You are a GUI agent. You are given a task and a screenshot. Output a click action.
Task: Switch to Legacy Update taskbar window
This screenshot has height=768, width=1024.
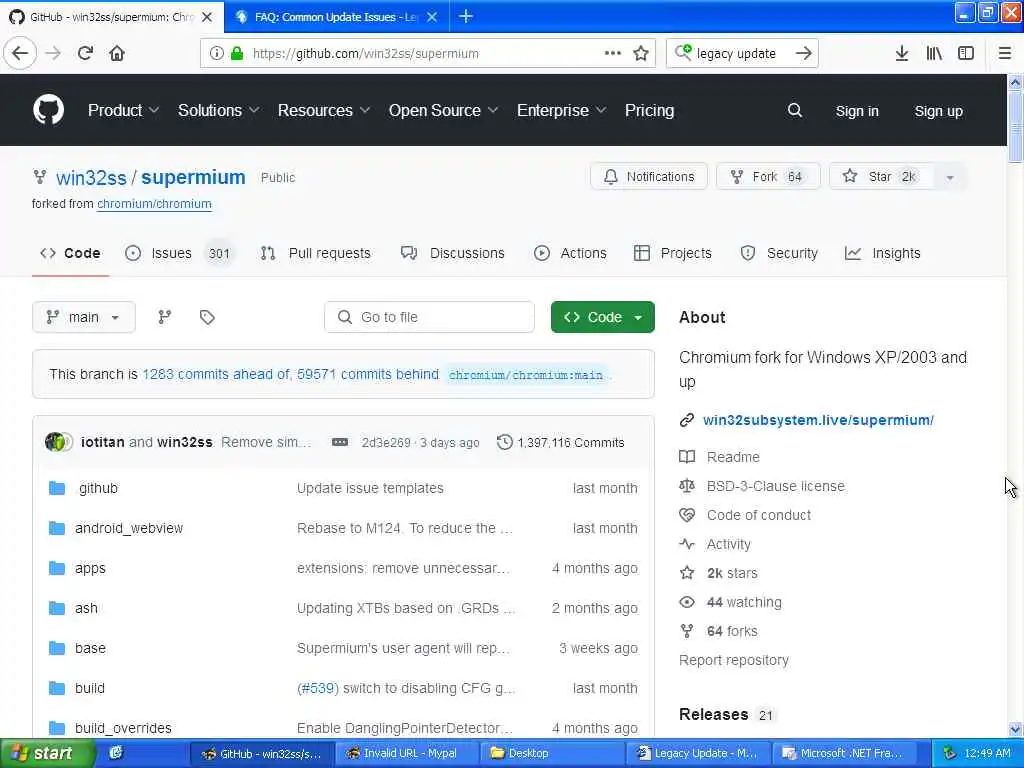[698, 753]
